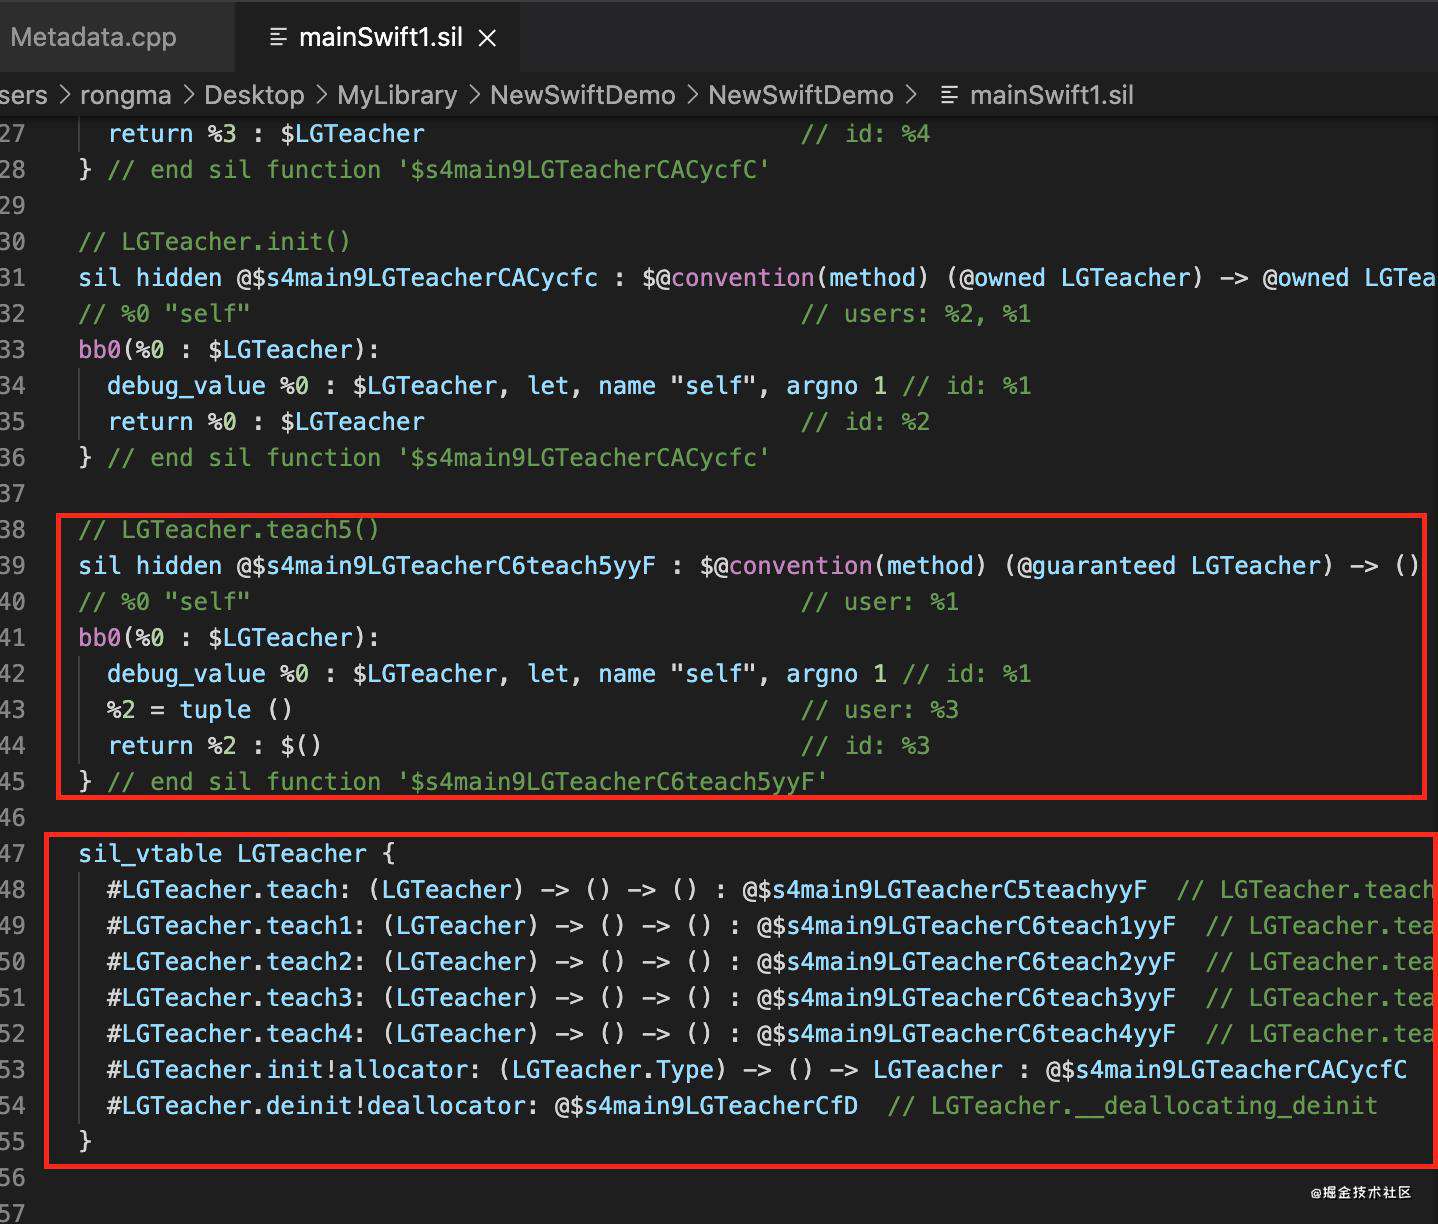
Task: Click 'debug_value' on line 34
Action: click(x=186, y=385)
